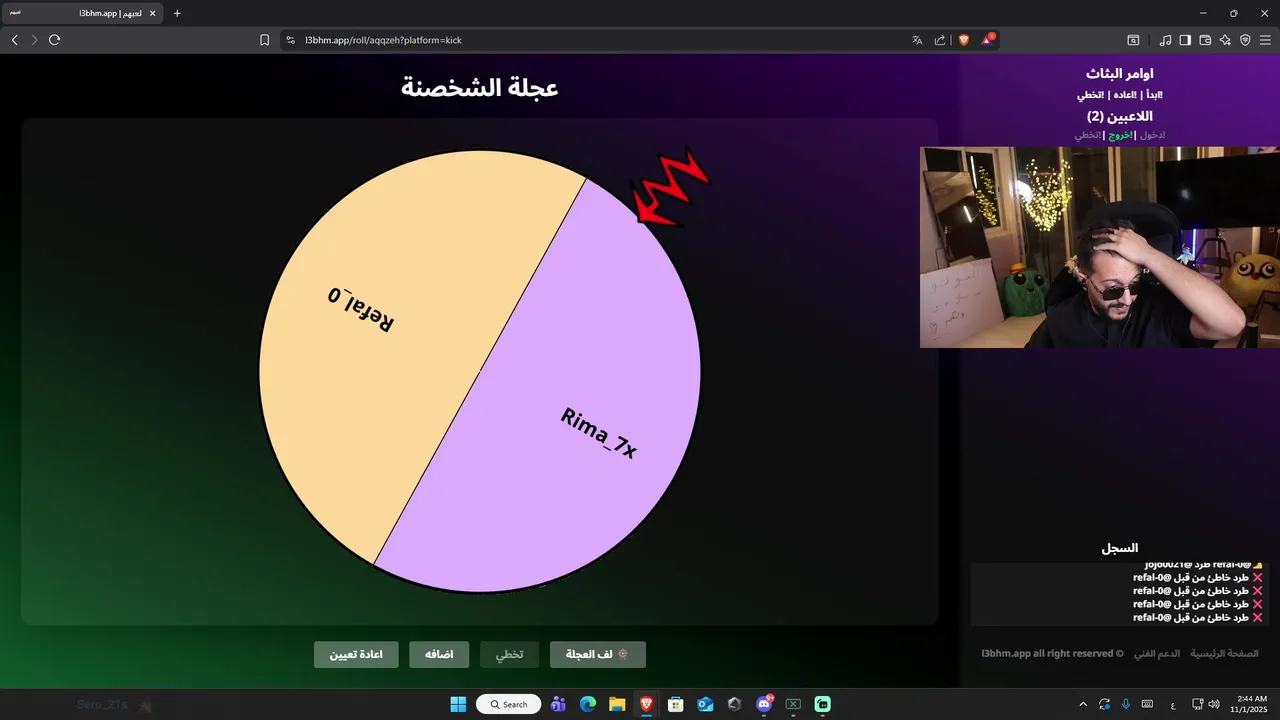Click the taskbar Search box
The width and height of the screenshot is (1280, 720).
click(x=509, y=704)
